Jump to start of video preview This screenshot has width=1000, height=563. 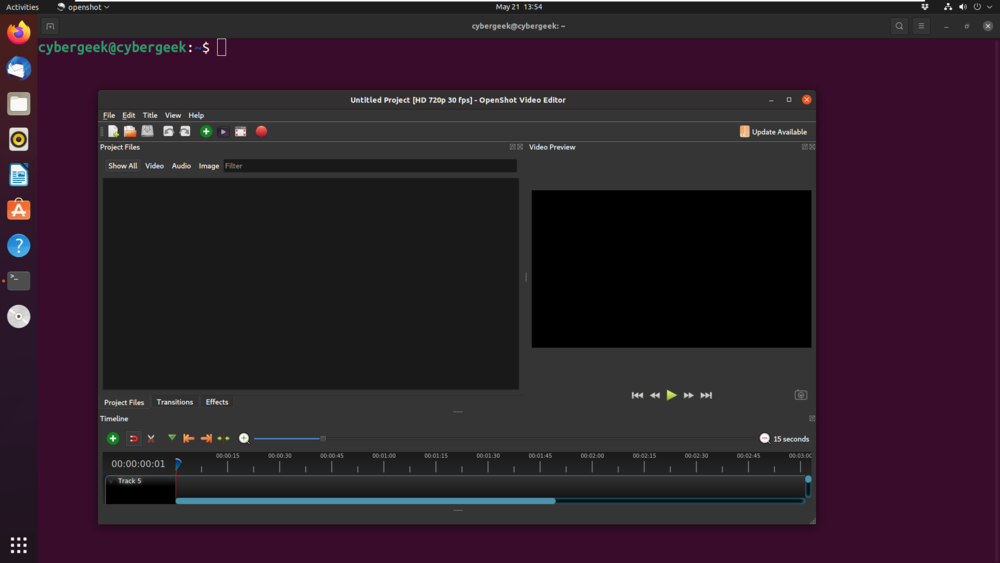637,395
